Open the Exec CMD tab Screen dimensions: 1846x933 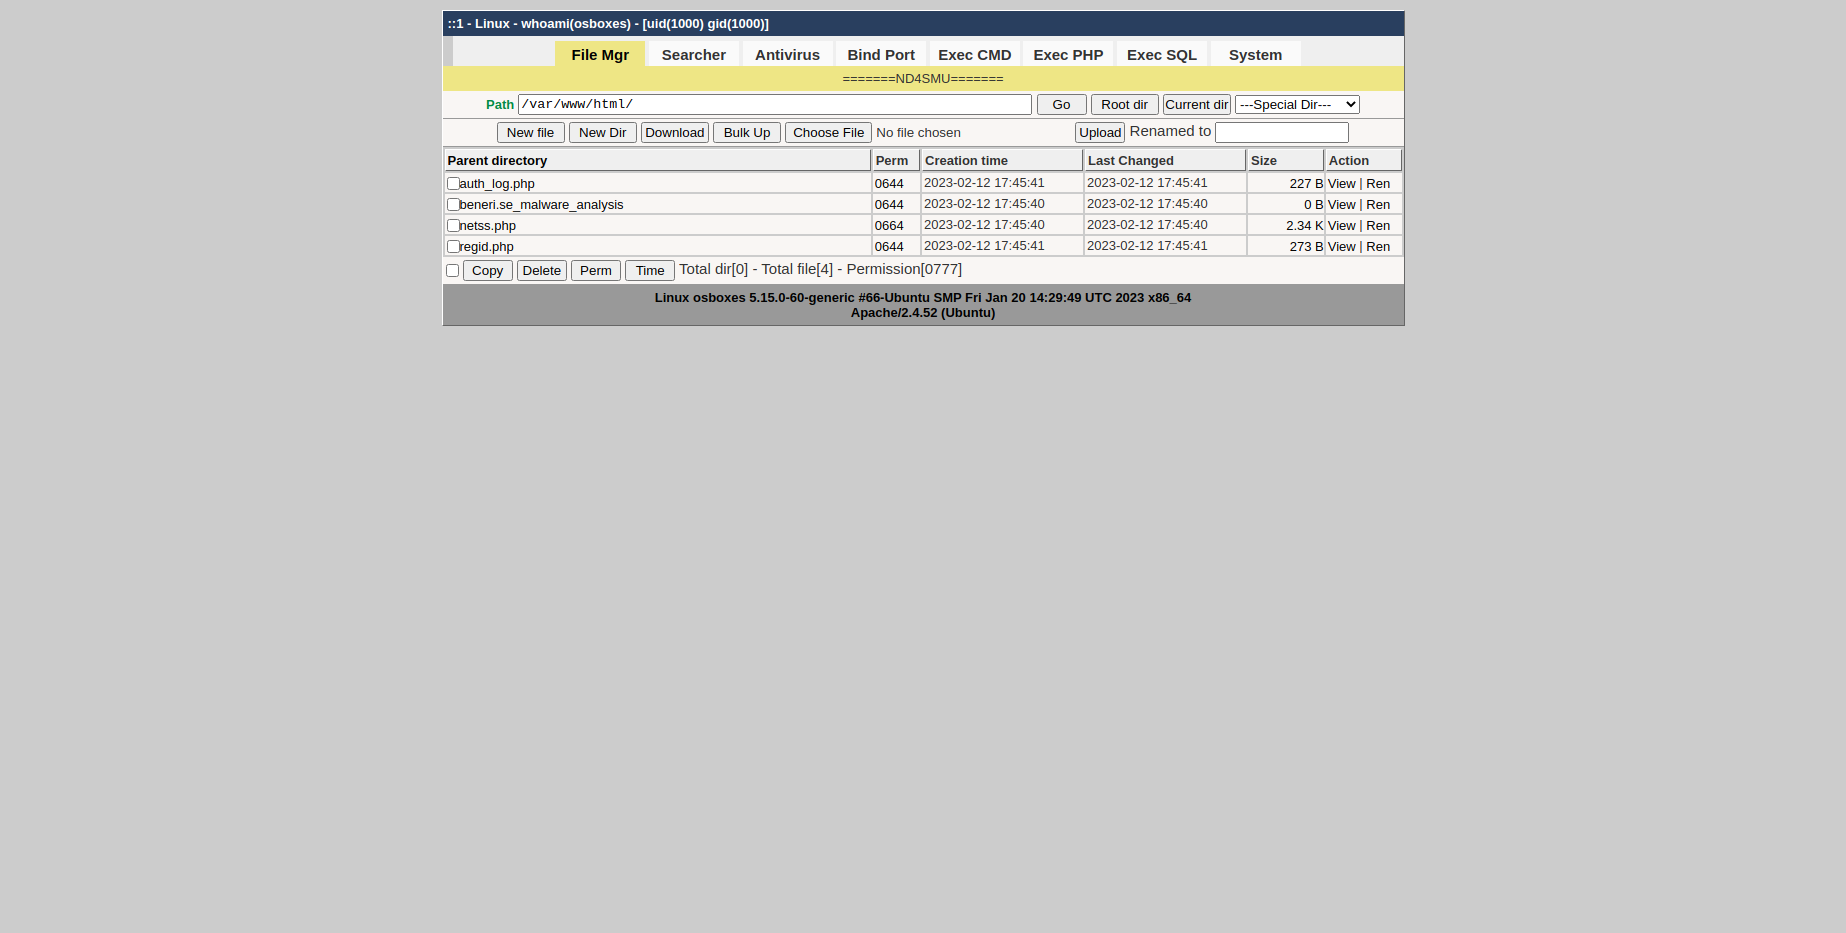[974, 55]
